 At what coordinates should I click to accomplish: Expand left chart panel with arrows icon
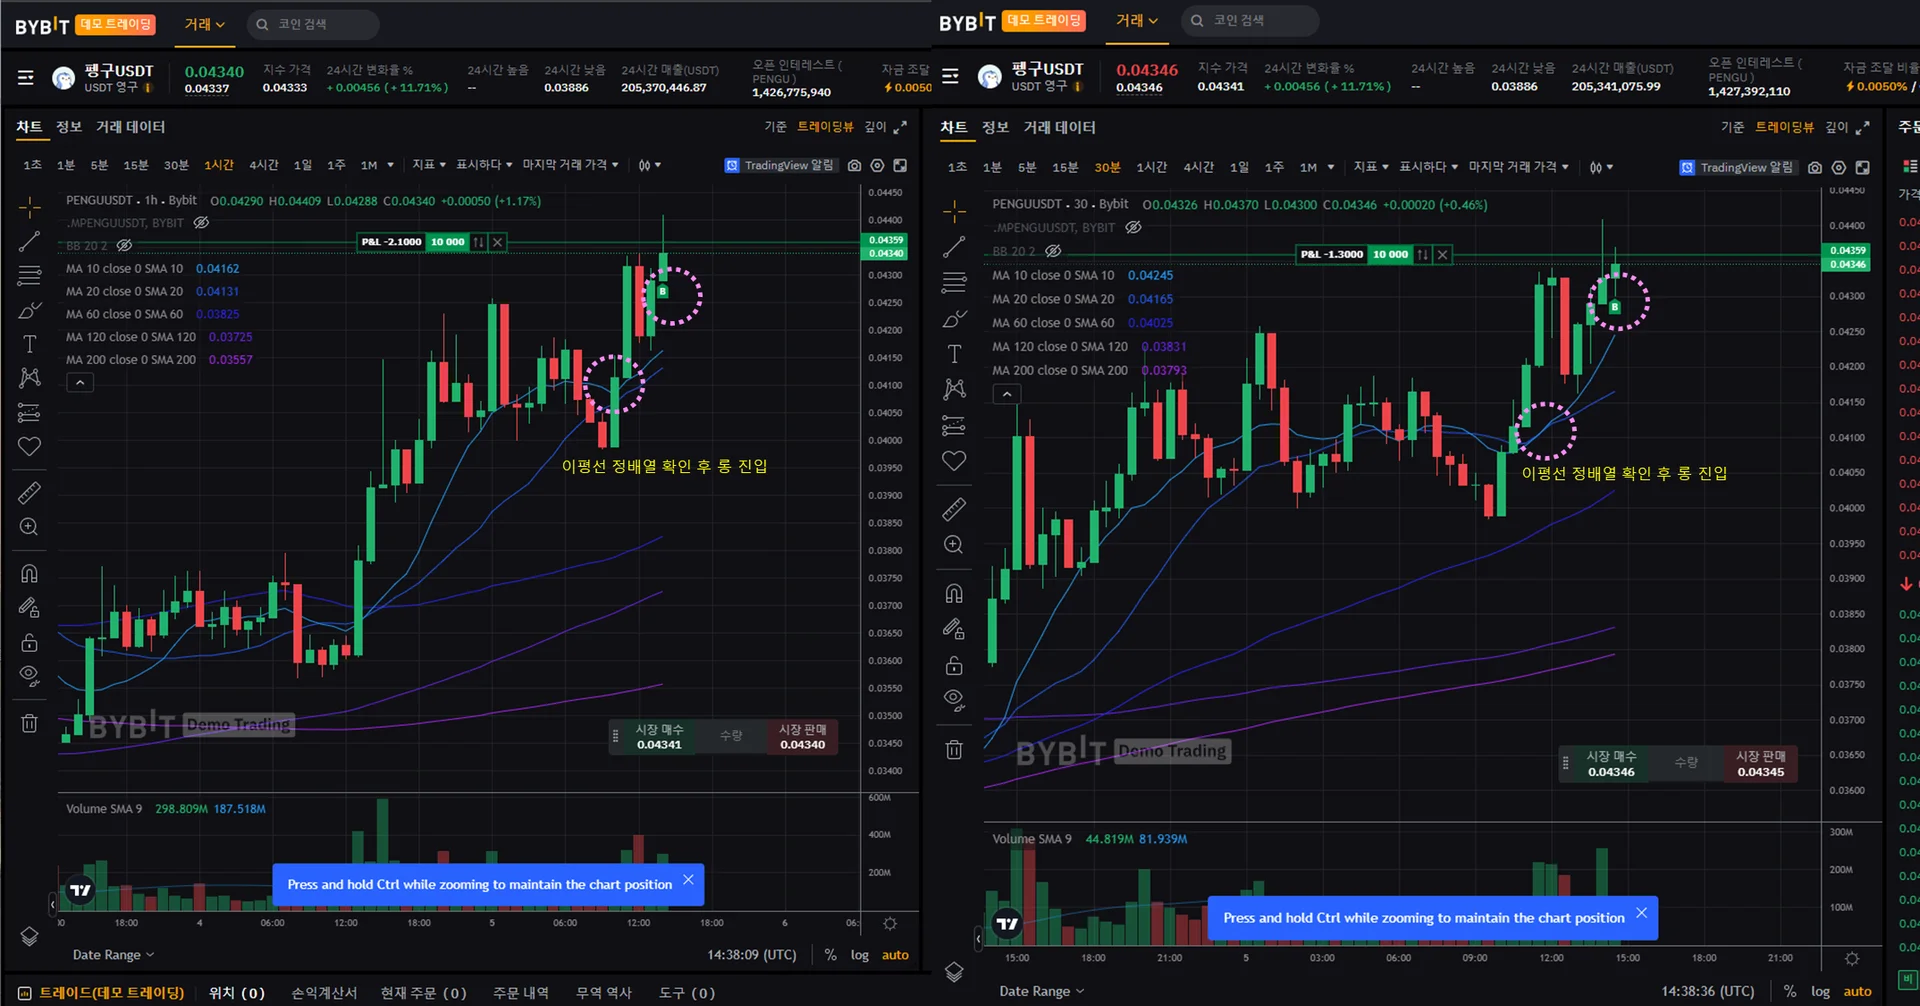click(x=900, y=127)
